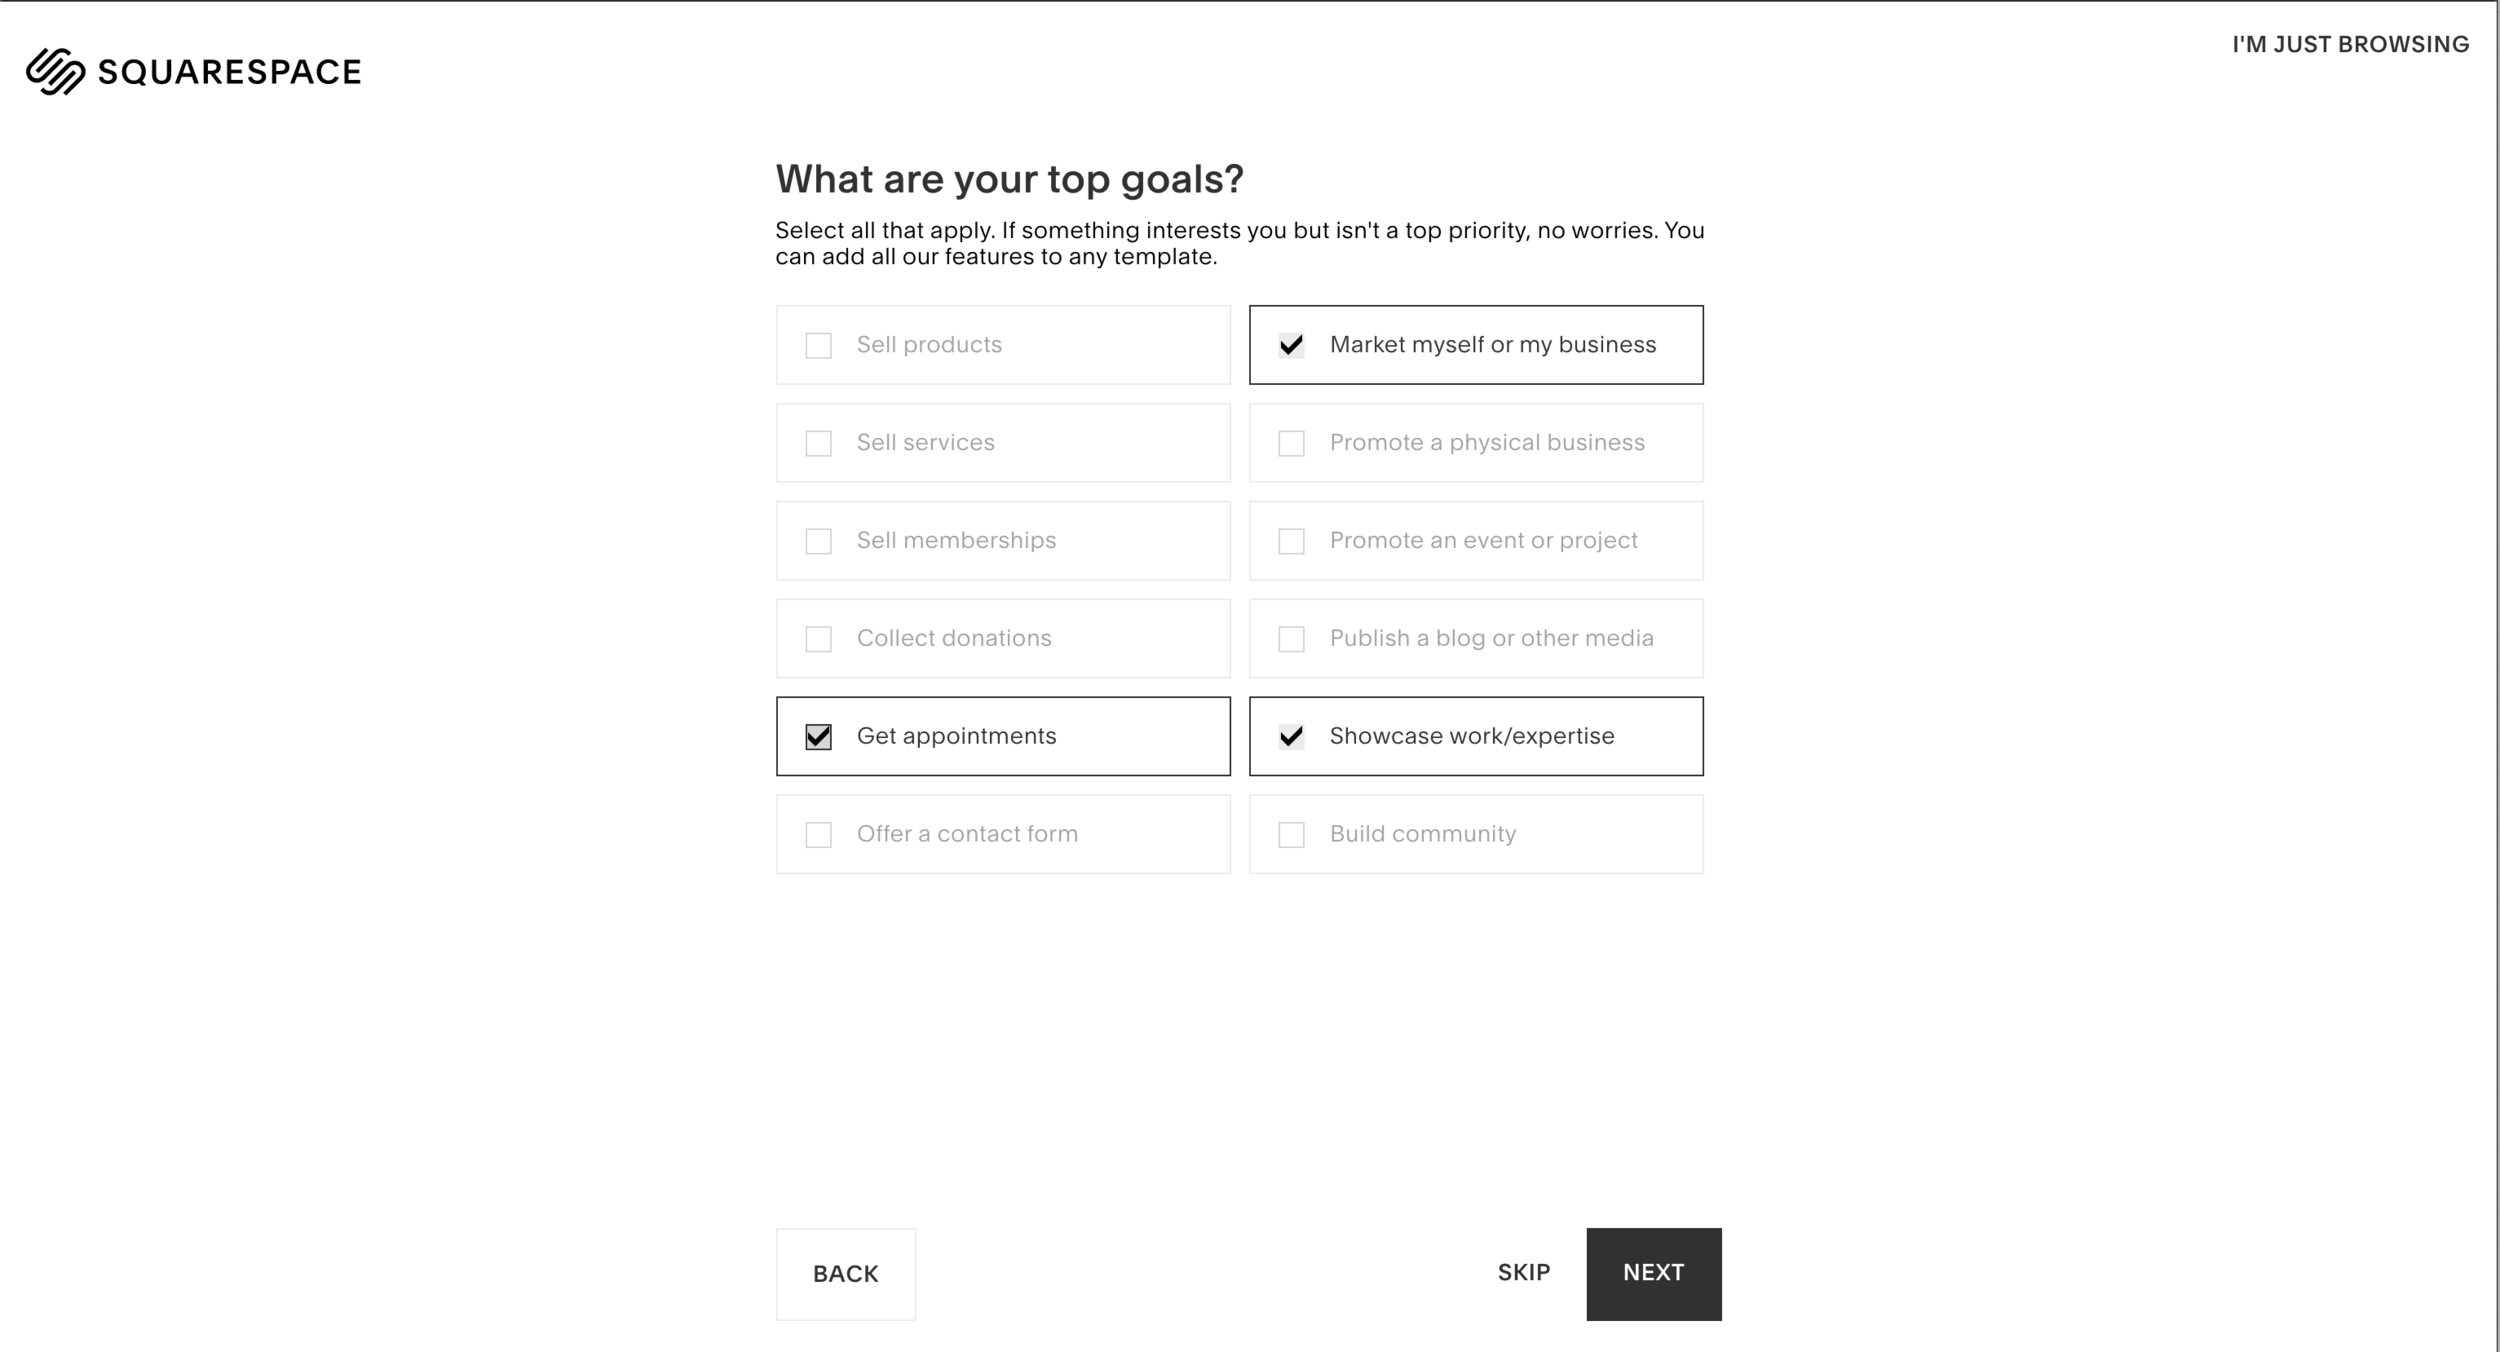Viewport: 2500px width, 1352px height.
Task: Click the SQUARESPACE wordmark text
Action: click(229, 72)
